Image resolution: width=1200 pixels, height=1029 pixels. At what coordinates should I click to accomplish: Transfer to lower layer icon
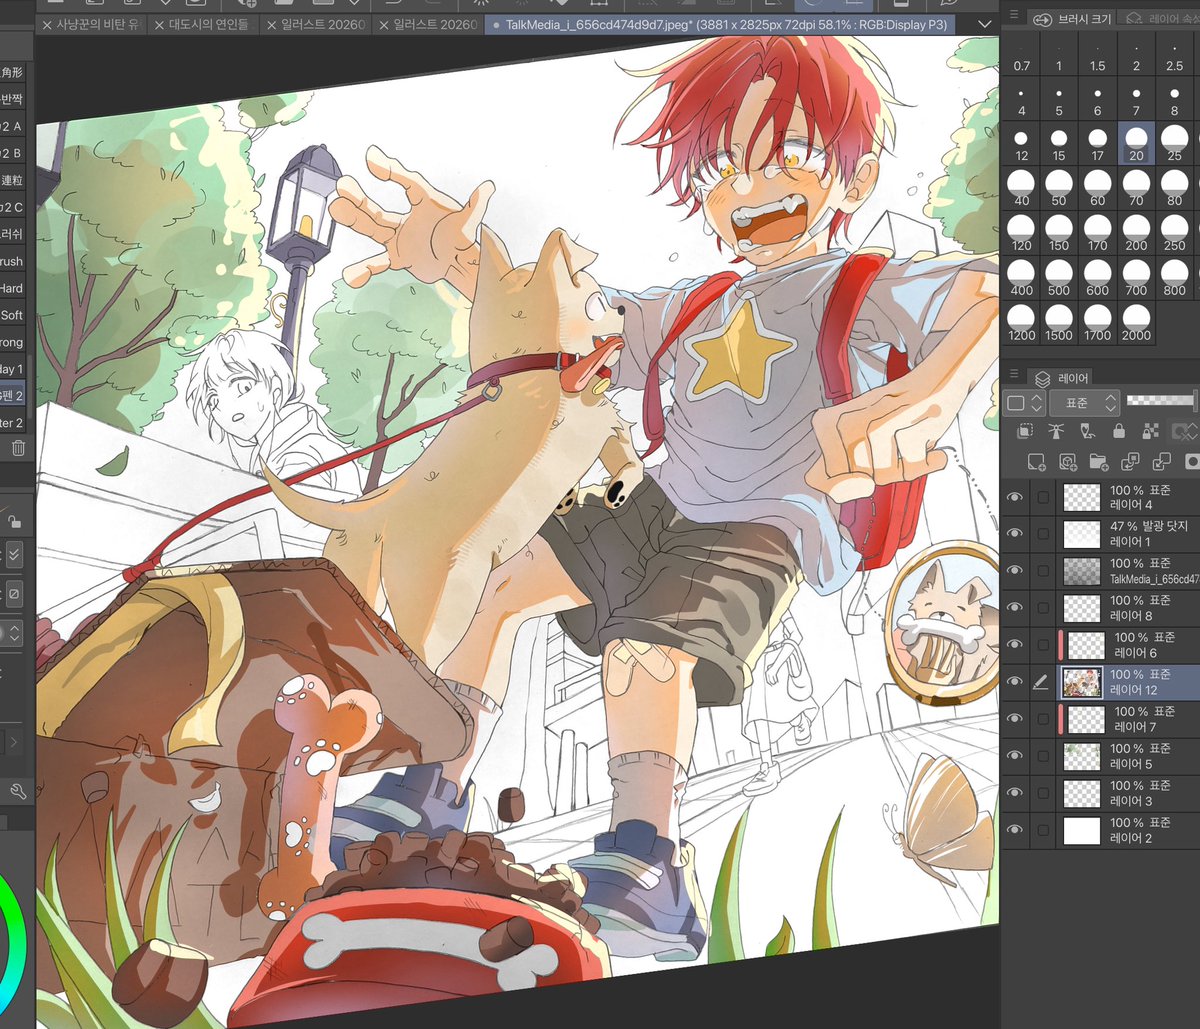[1130, 461]
